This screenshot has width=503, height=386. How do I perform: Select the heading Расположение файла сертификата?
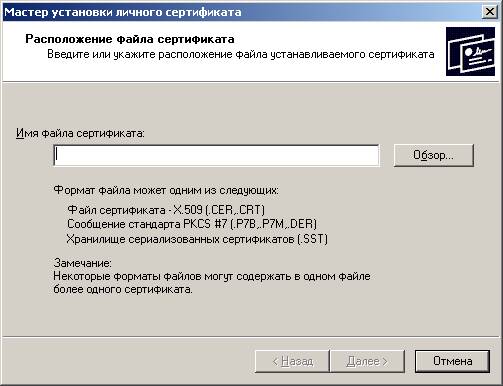point(130,39)
